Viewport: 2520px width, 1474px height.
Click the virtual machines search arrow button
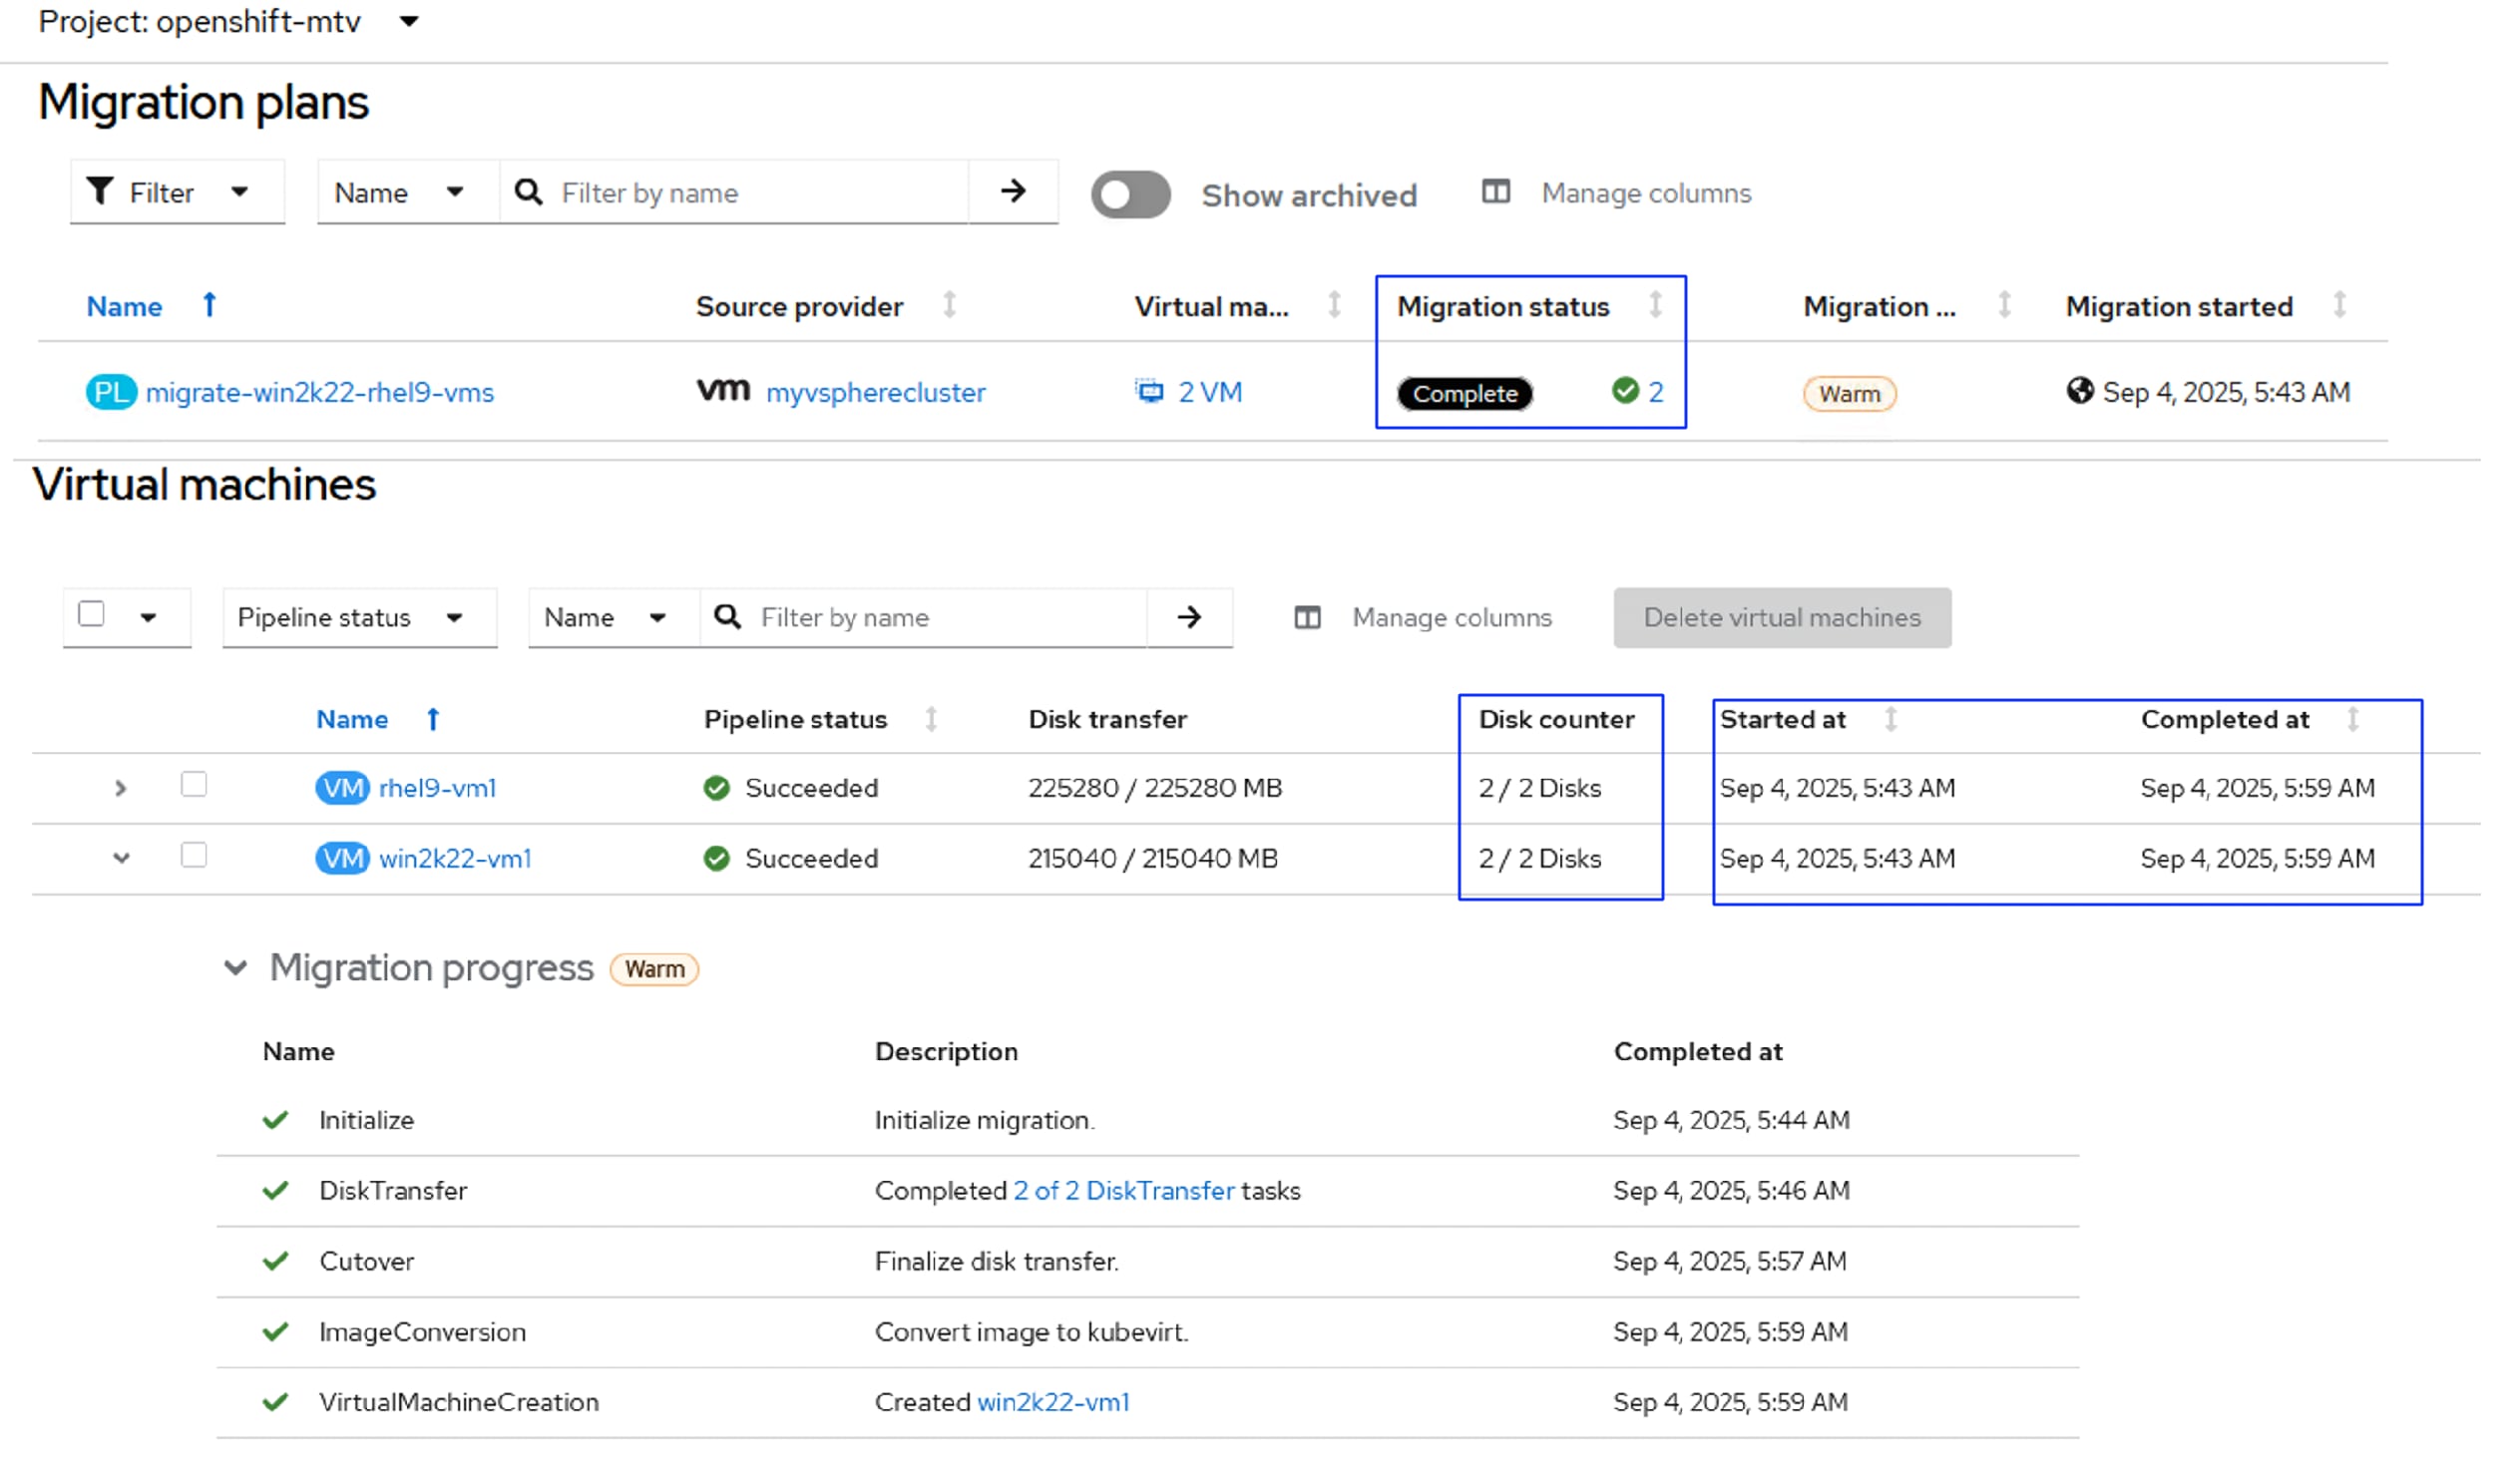[x=1189, y=617]
